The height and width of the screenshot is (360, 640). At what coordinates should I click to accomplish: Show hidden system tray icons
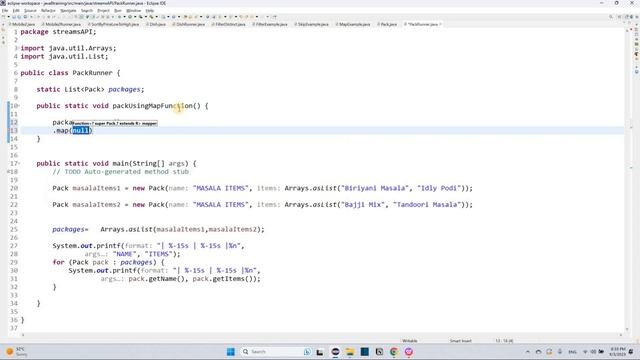point(528,352)
